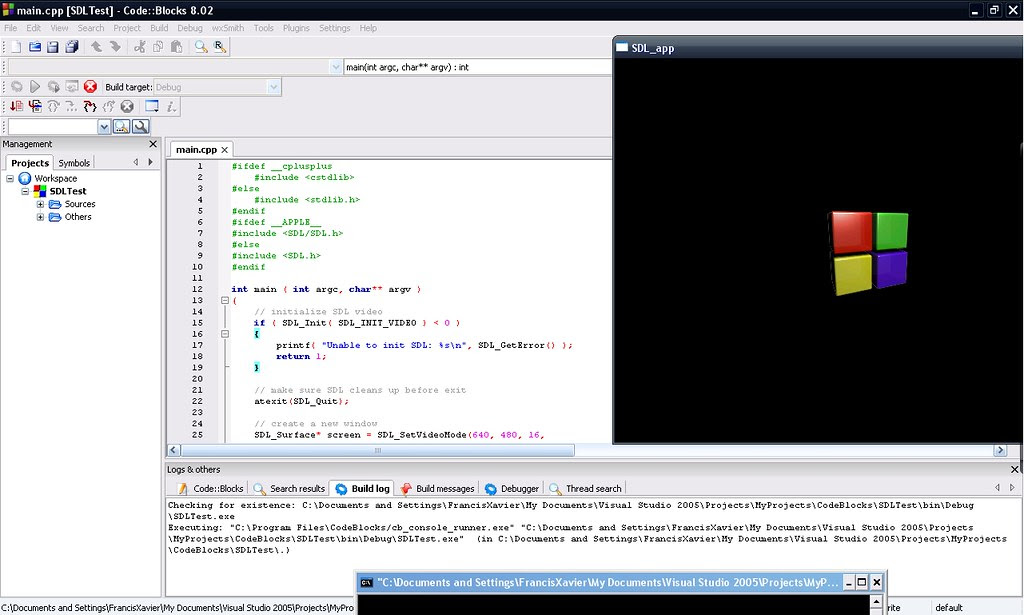Click the New file icon
Viewport: 1024px width, 615px height.
(16, 47)
